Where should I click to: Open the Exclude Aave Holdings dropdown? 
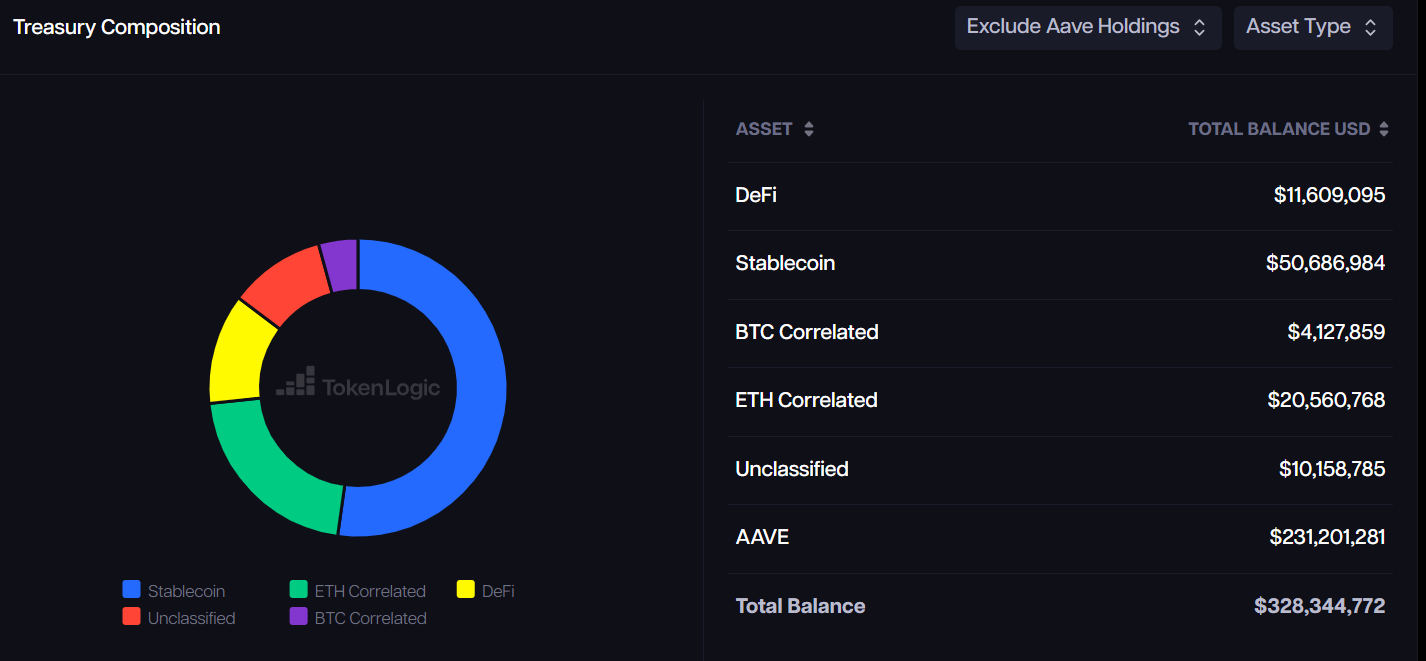pyautogui.click(x=1073, y=27)
